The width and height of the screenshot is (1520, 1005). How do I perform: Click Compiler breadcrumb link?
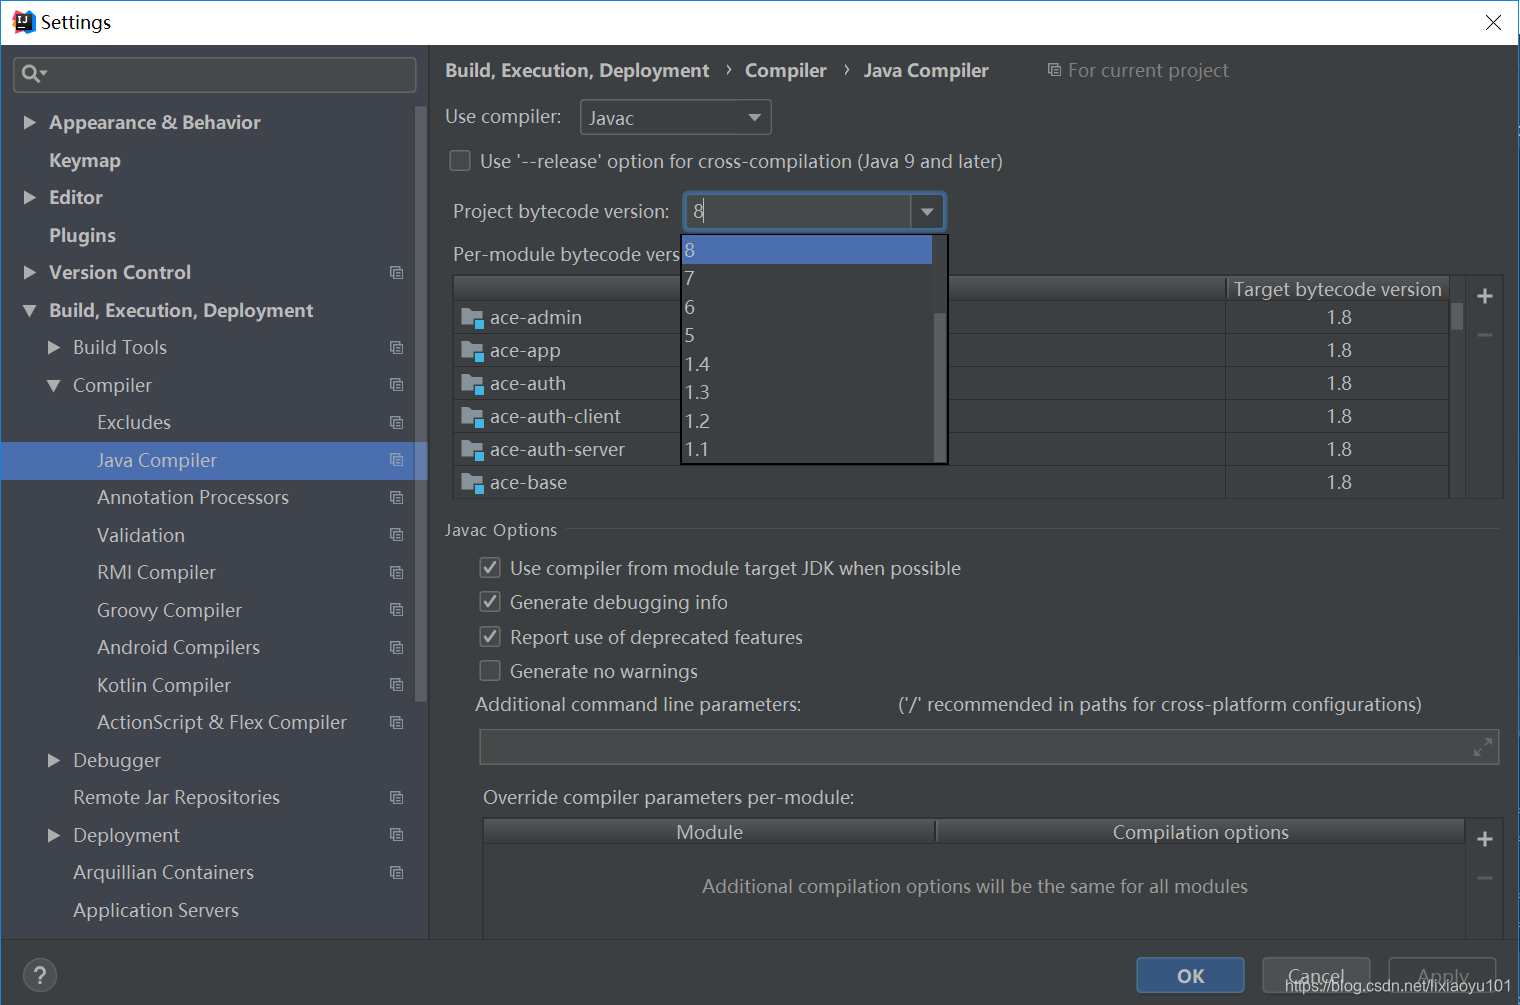[x=786, y=71]
